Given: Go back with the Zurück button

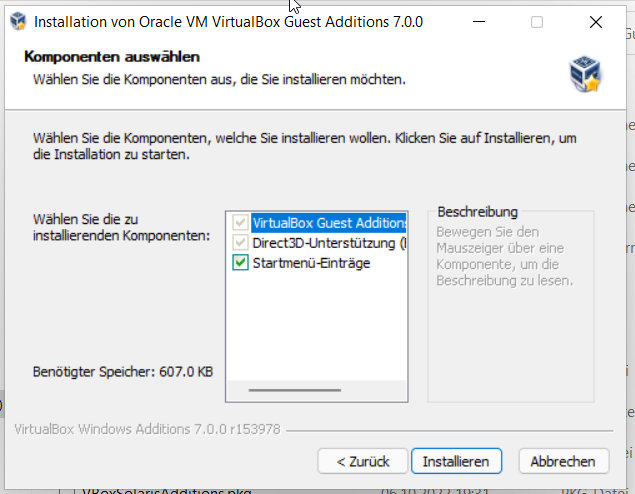Looking at the screenshot, I should 362,461.
